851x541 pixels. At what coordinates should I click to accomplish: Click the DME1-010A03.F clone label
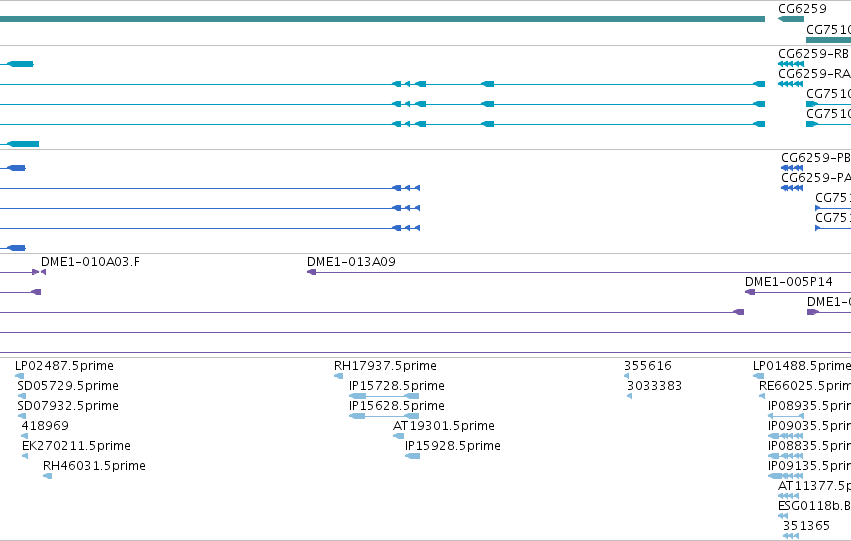click(90, 262)
